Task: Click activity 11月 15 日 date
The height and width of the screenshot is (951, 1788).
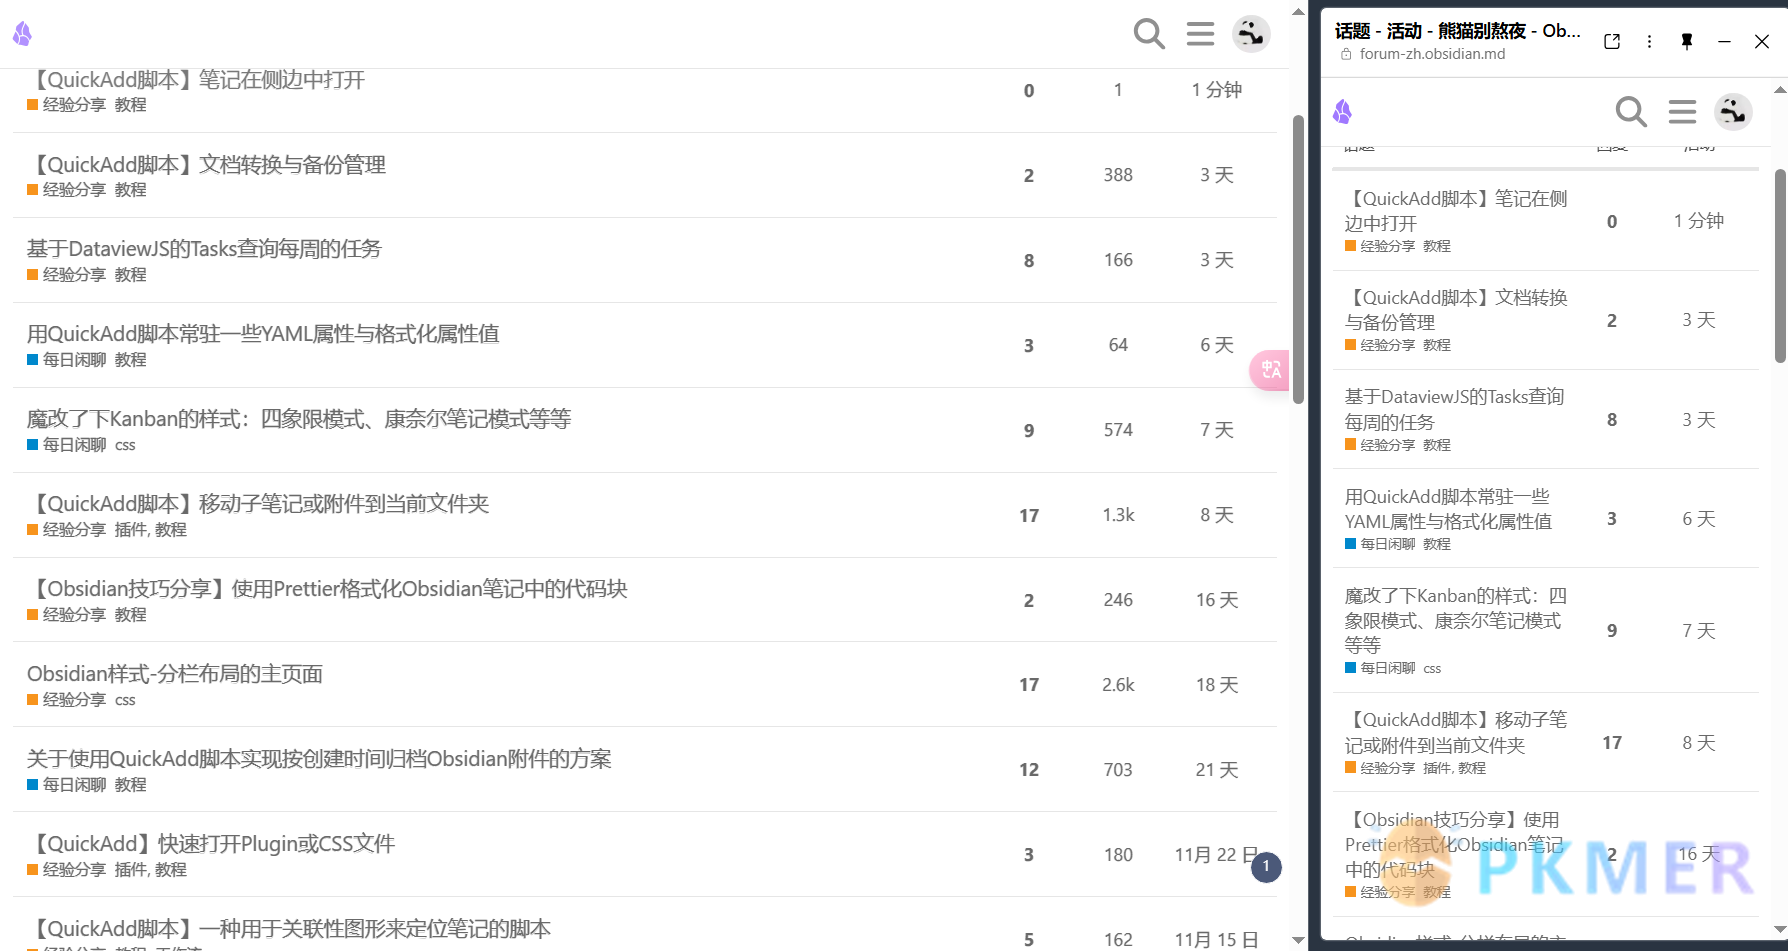Action: pos(1217,940)
